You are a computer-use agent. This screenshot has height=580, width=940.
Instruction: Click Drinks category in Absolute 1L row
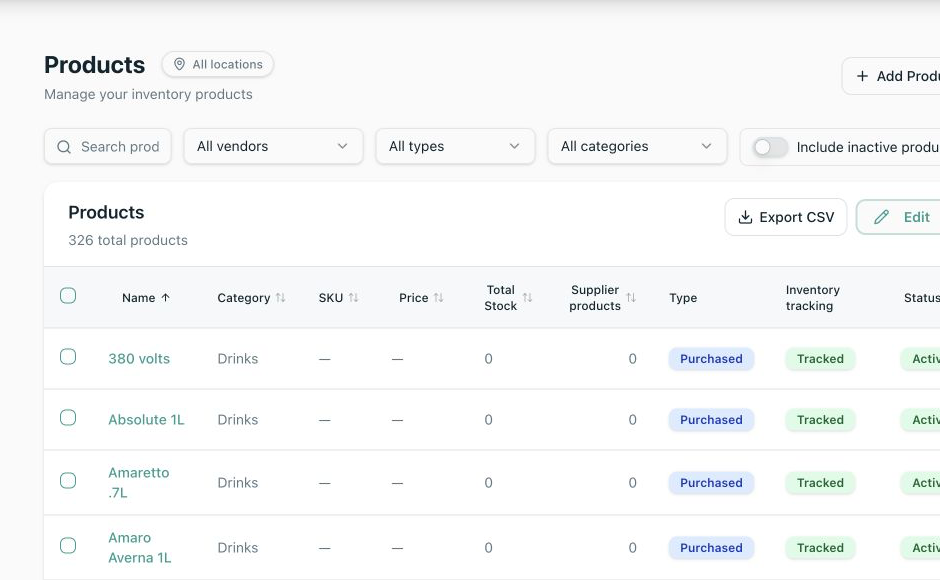point(237,420)
